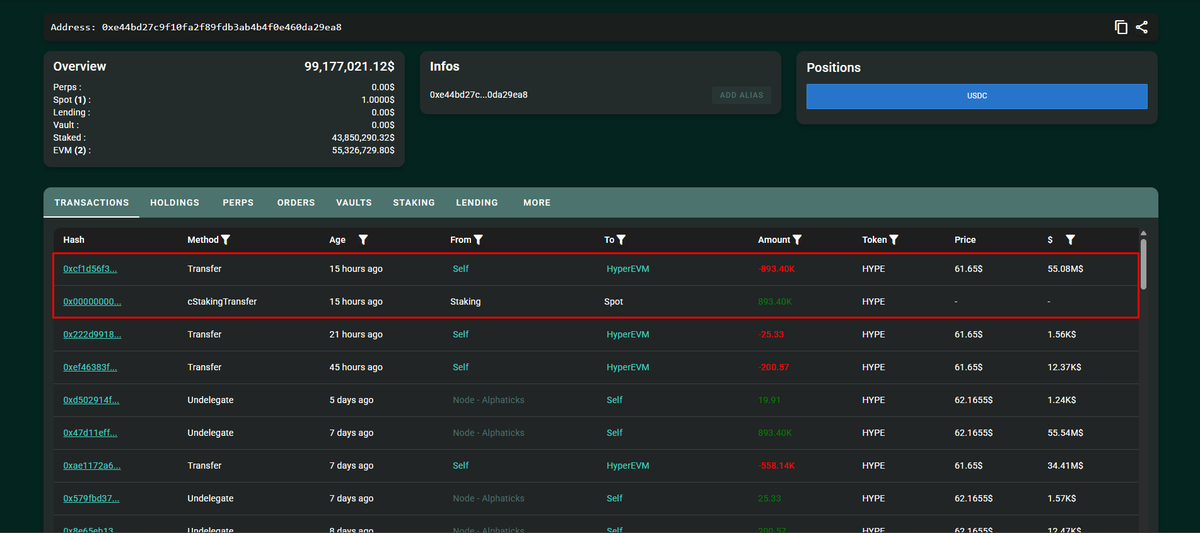The width and height of the screenshot is (1200, 533).
Task: Open transaction hash 0x47d11eff
Action: 90,433
